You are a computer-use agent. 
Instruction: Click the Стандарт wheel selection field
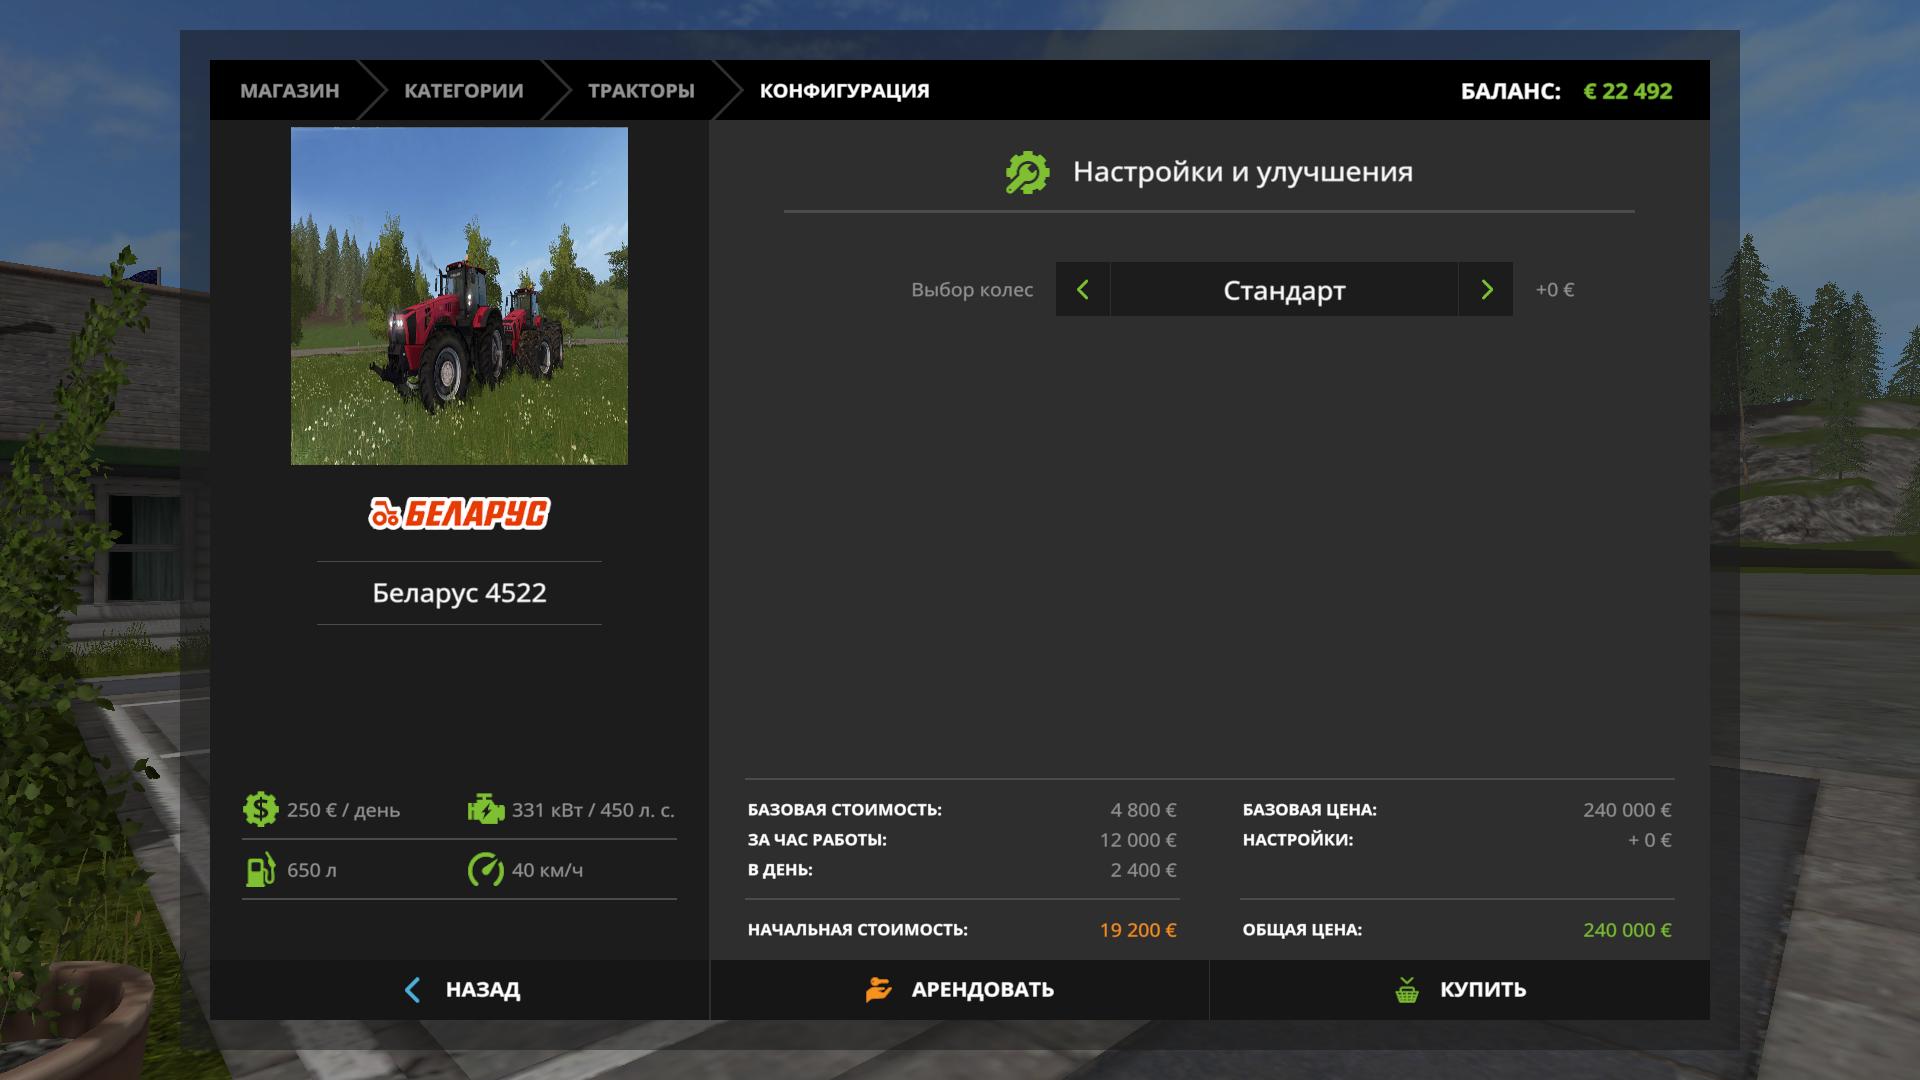pos(1284,290)
